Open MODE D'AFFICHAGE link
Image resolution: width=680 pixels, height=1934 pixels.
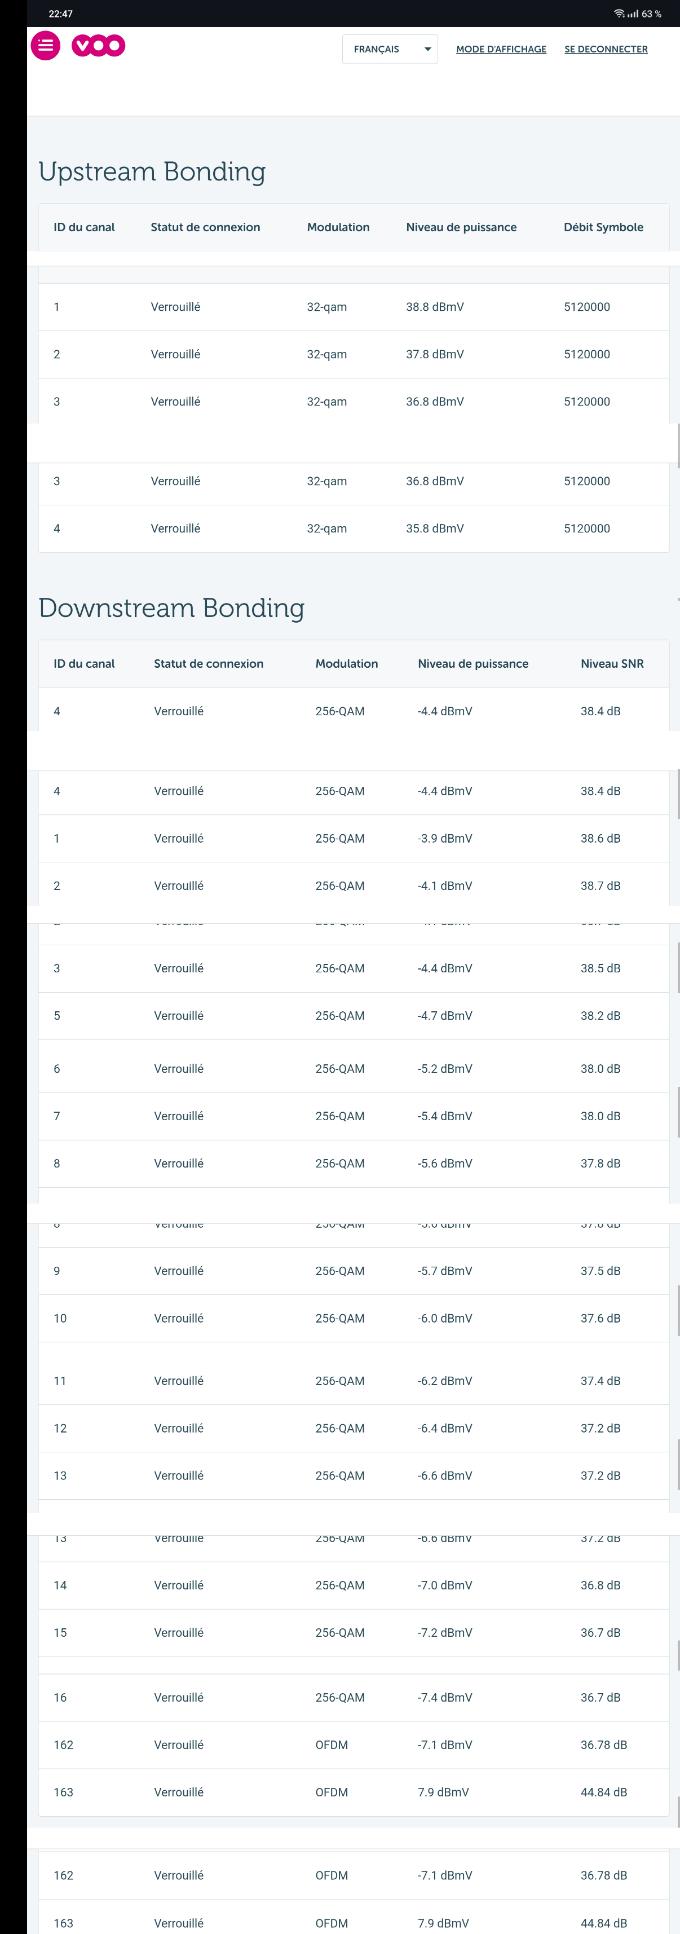point(501,49)
